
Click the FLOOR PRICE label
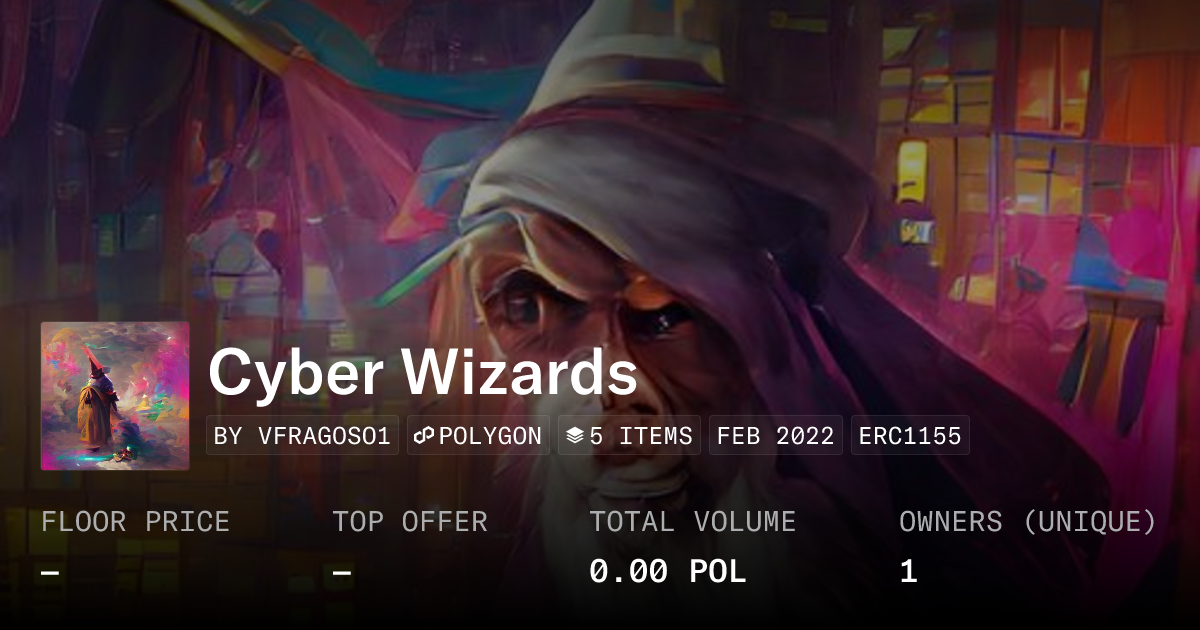point(135,522)
